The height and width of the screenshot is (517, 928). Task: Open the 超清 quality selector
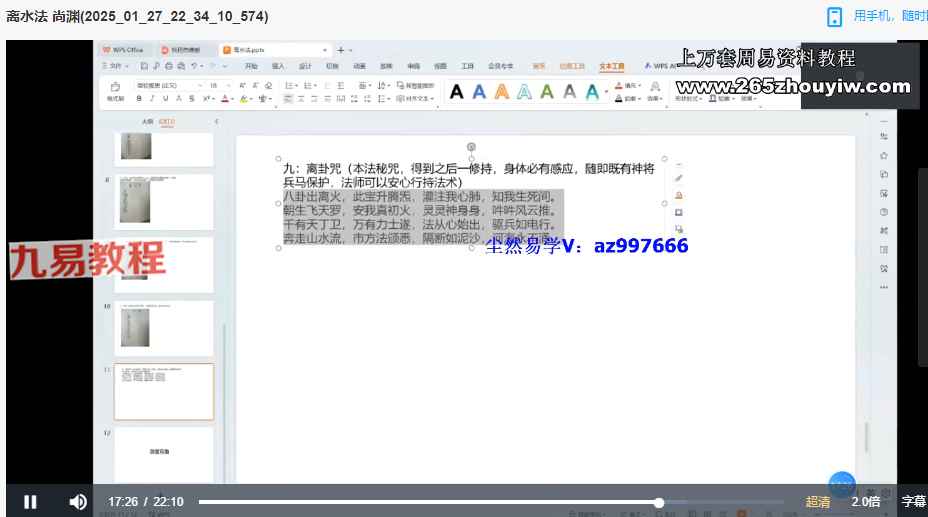click(818, 502)
